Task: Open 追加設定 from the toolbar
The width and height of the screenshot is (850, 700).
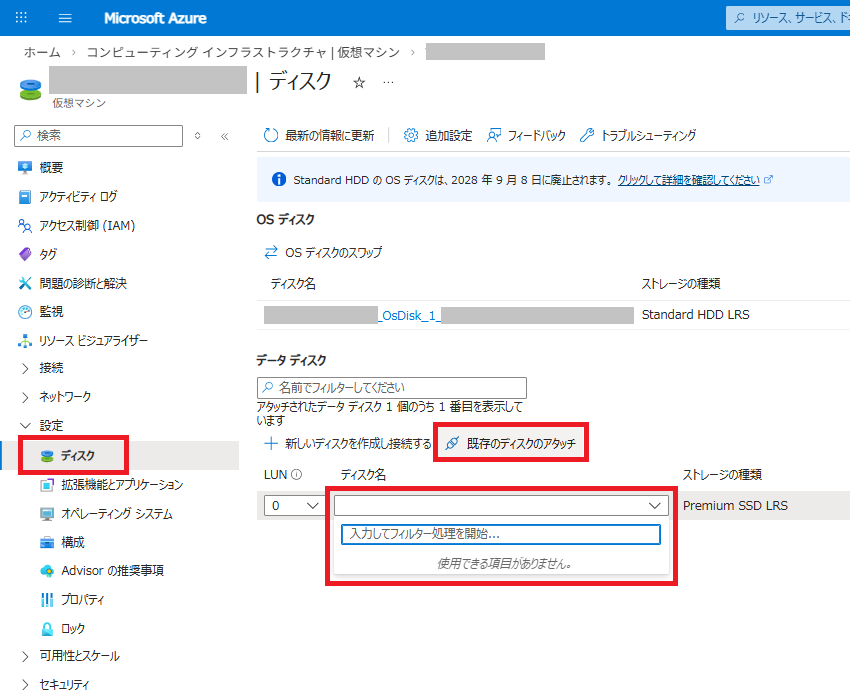Action: point(438,135)
